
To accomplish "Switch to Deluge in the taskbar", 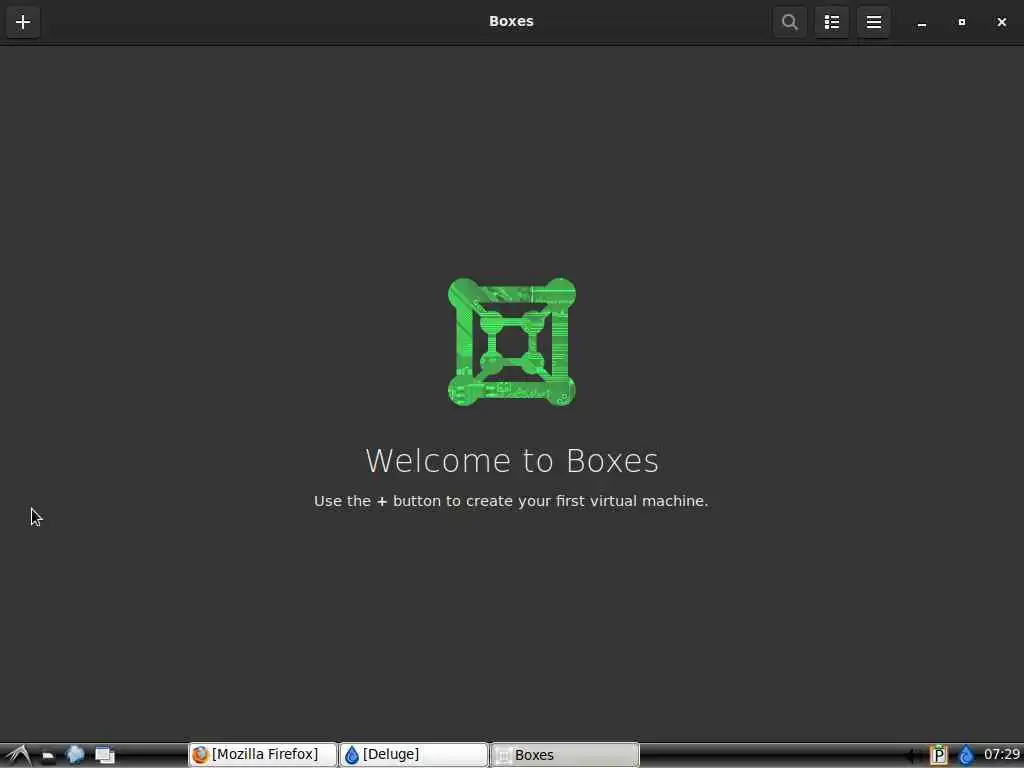I will point(414,755).
